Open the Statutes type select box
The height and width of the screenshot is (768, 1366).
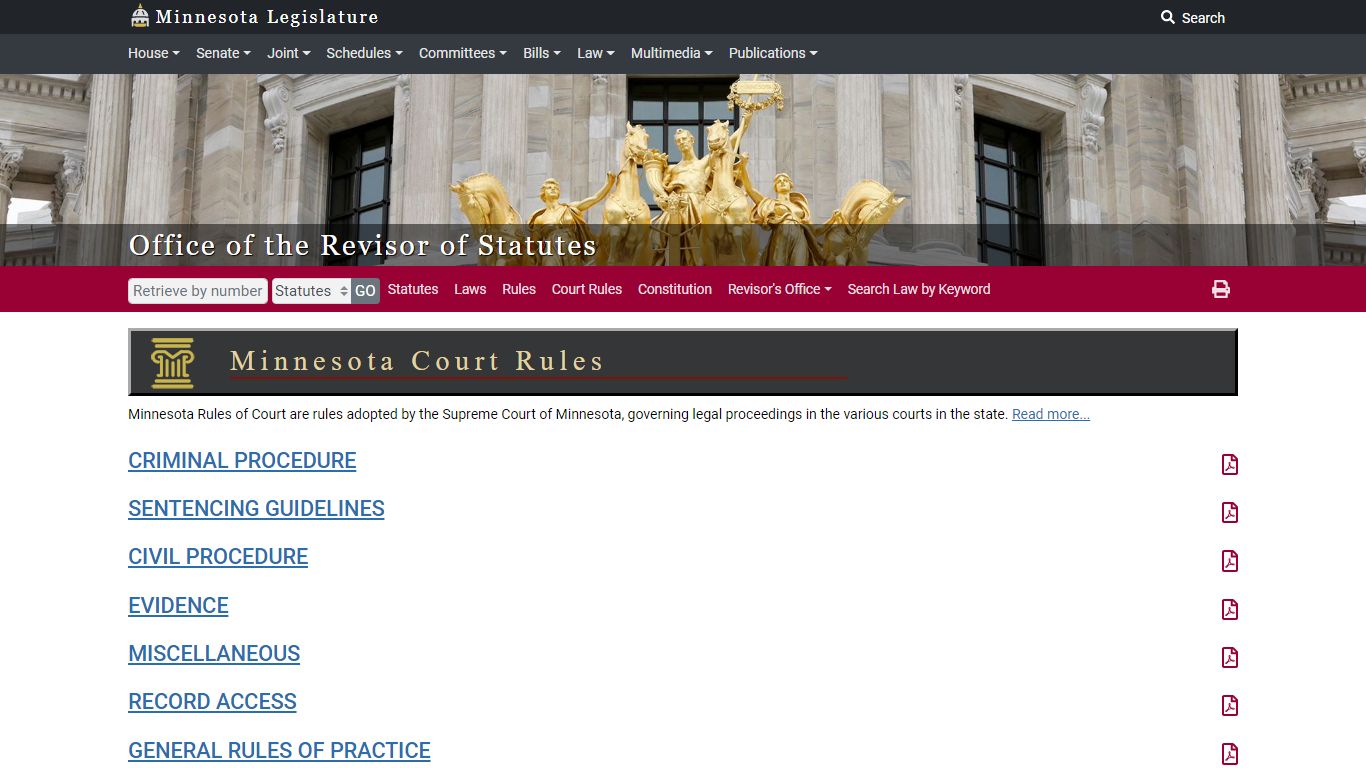click(311, 291)
